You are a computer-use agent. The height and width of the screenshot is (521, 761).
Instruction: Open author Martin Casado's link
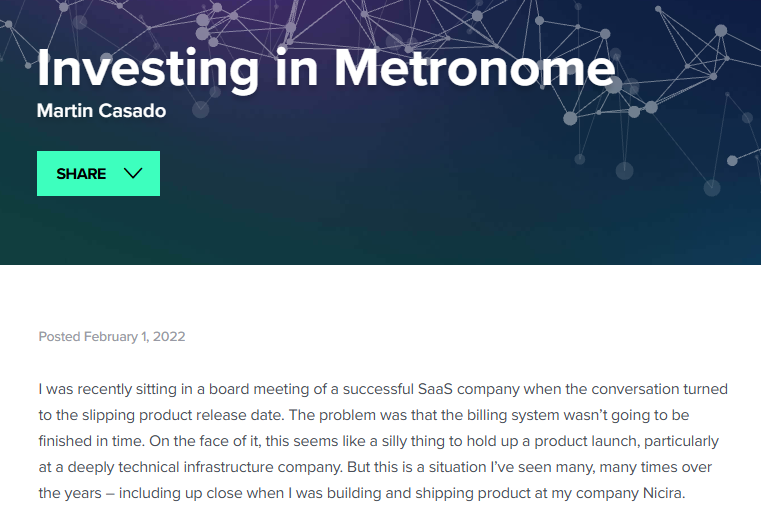[101, 110]
